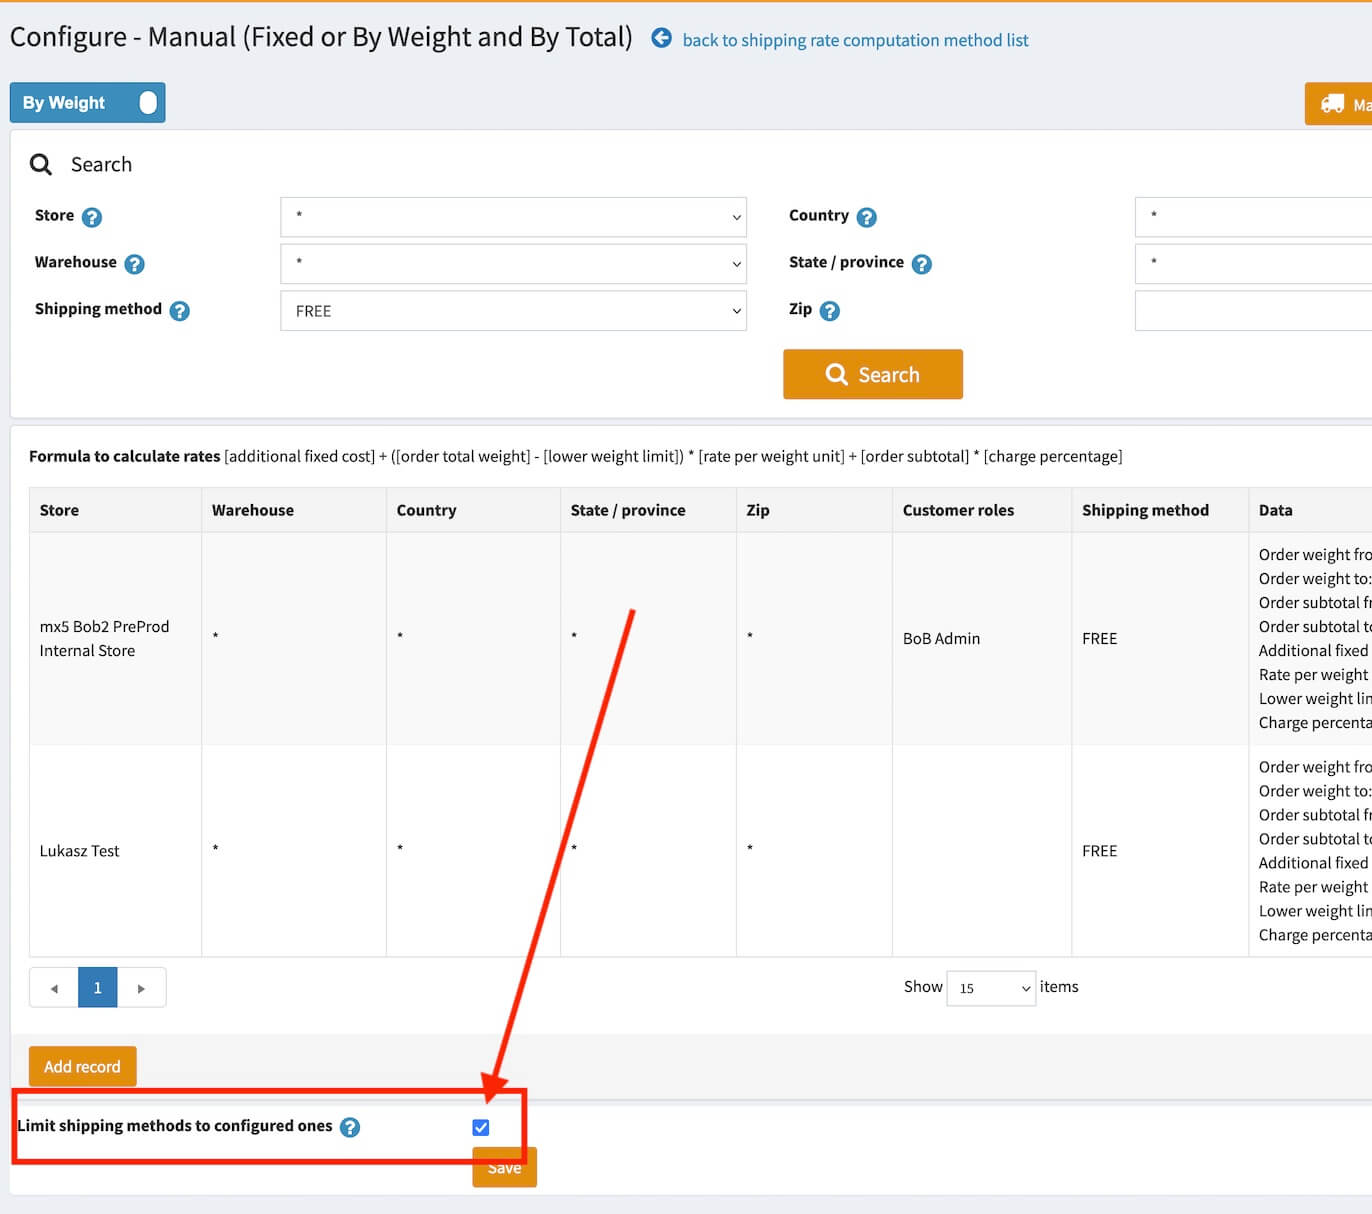
Task: Click the State / province help icon
Action: (x=922, y=264)
